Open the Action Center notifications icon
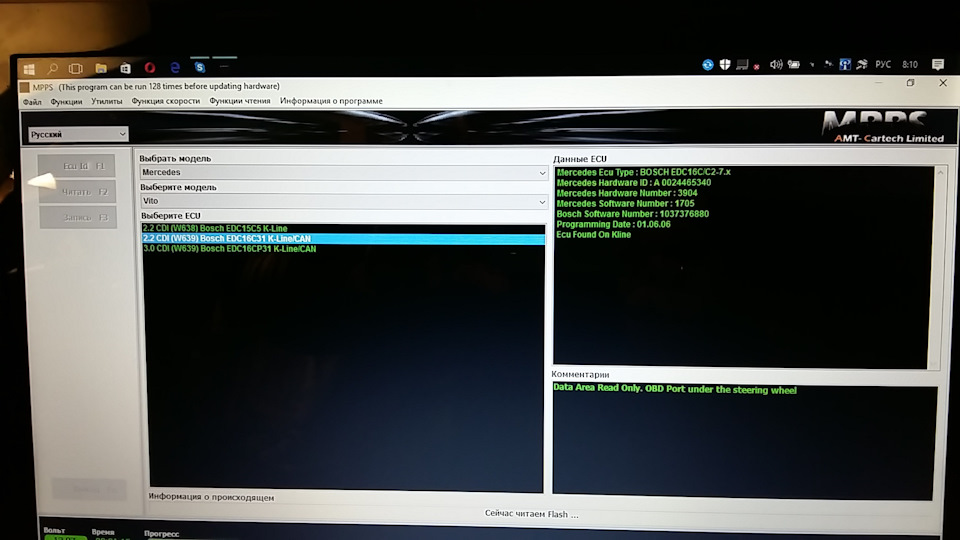This screenshot has width=960, height=540. [937, 64]
